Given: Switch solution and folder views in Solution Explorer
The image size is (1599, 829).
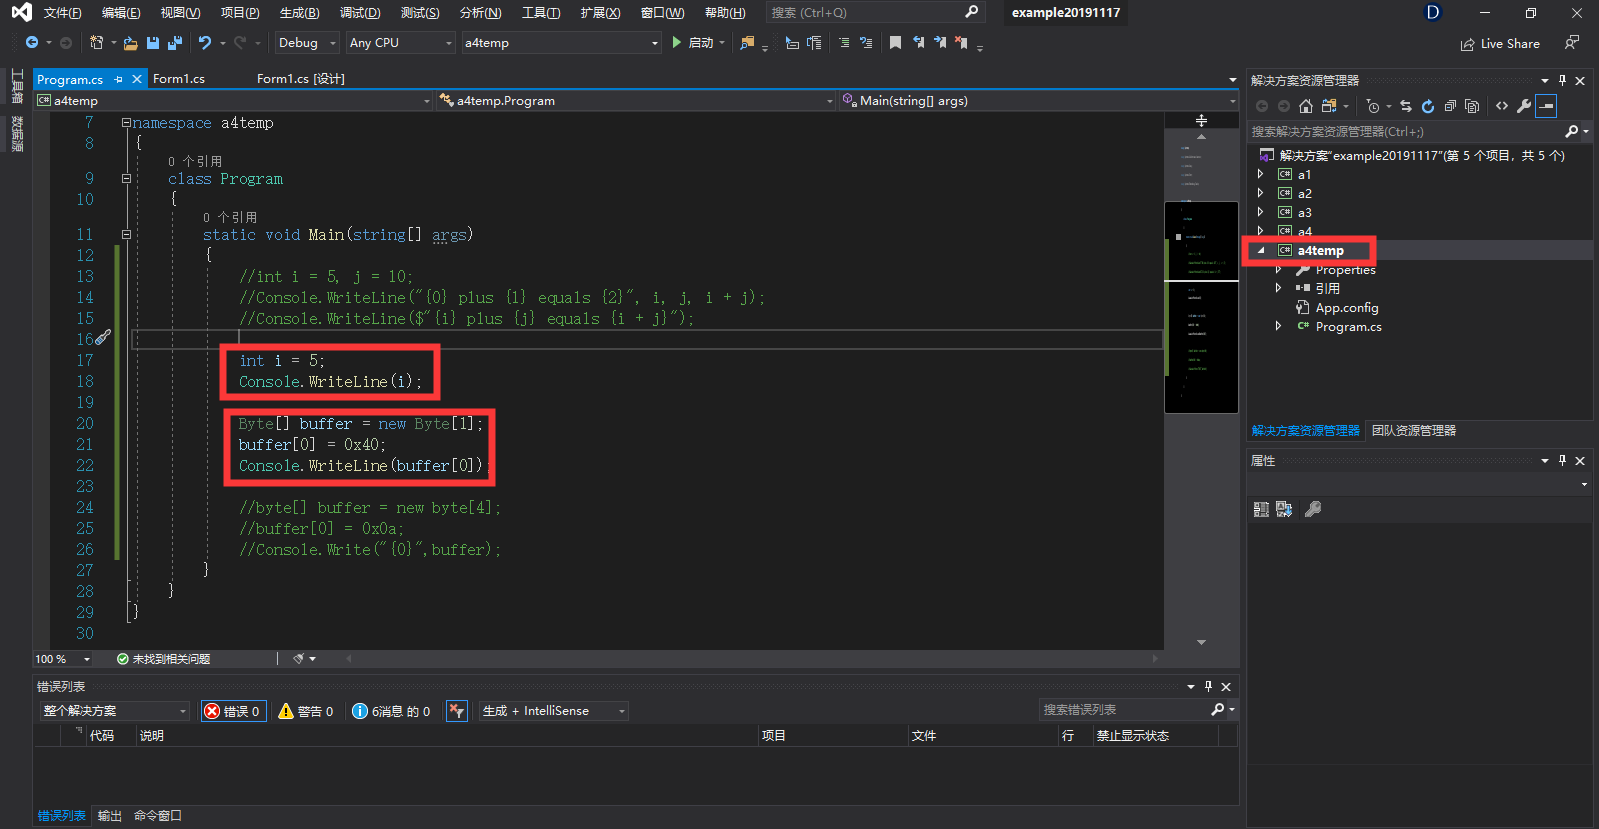Looking at the screenshot, I should pyautogui.click(x=1329, y=106).
